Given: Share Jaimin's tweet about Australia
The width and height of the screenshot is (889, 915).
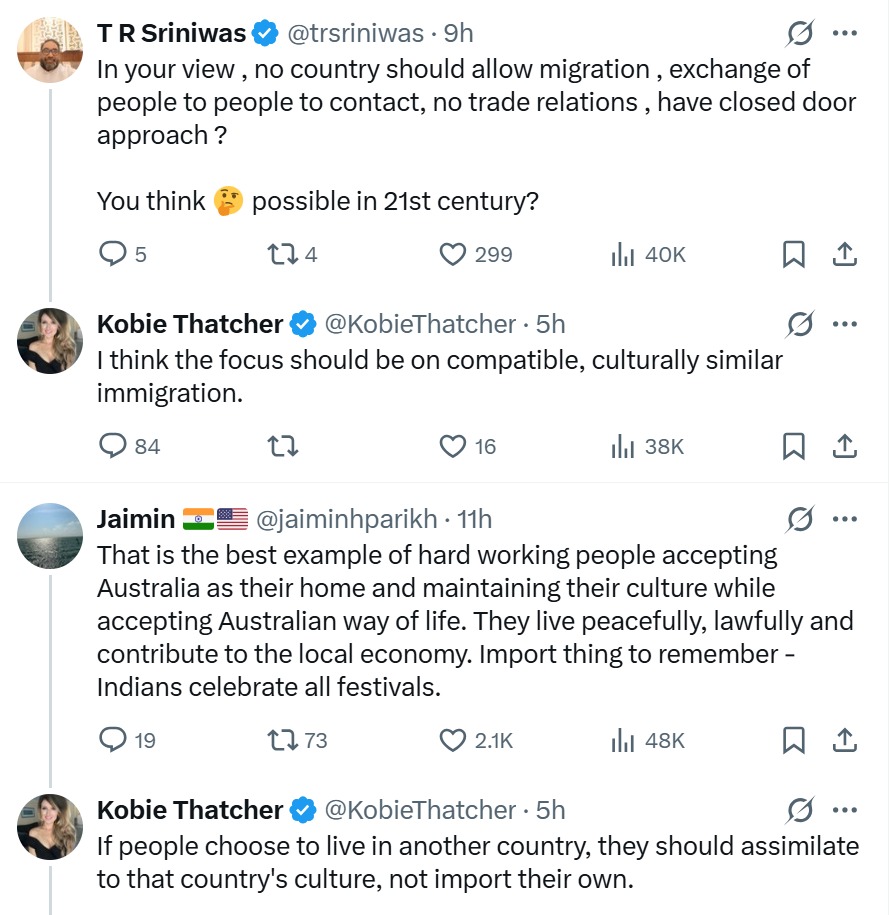Looking at the screenshot, I should click(845, 740).
